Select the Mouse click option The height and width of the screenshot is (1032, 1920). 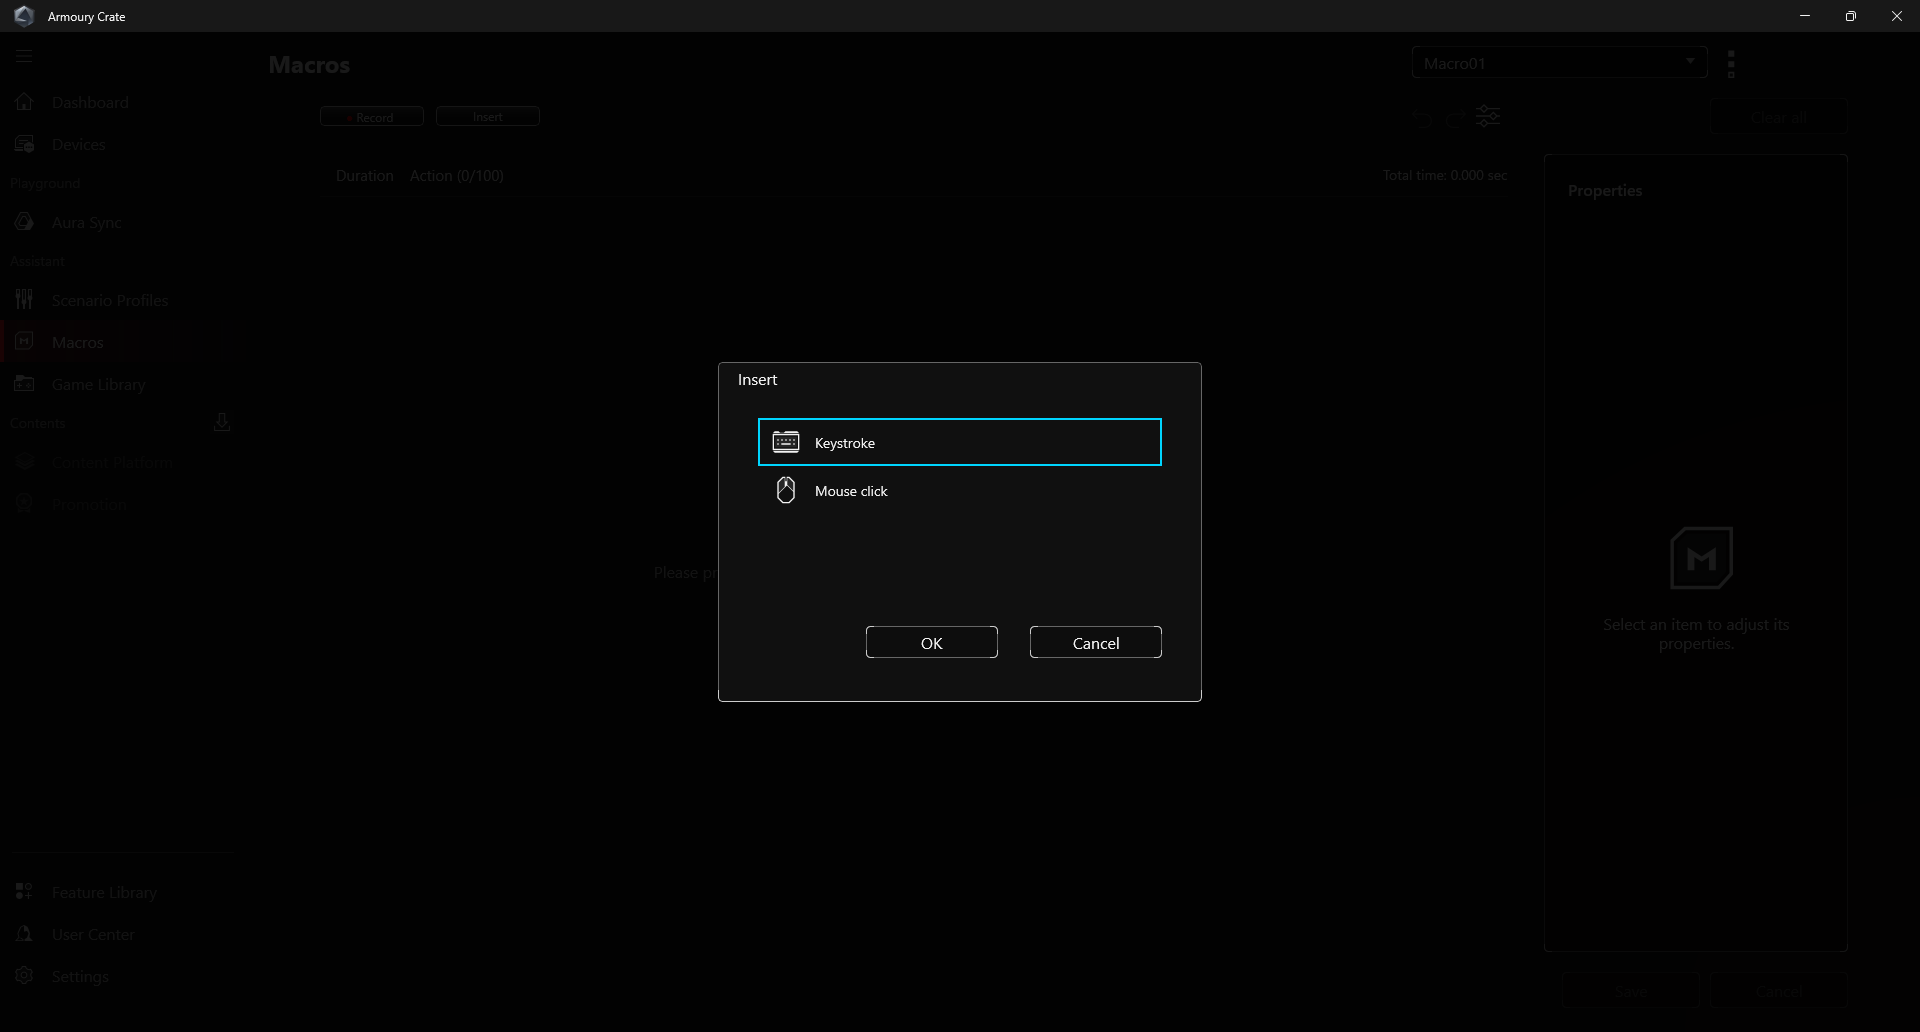pyautogui.click(x=959, y=491)
